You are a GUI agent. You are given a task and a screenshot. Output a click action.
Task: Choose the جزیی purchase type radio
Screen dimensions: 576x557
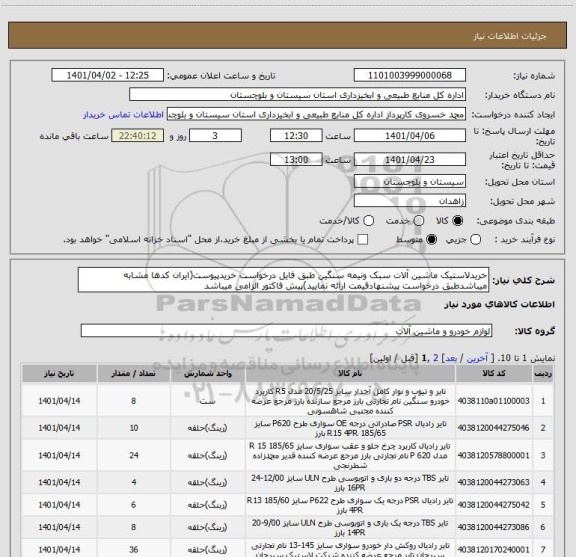tap(475, 240)
